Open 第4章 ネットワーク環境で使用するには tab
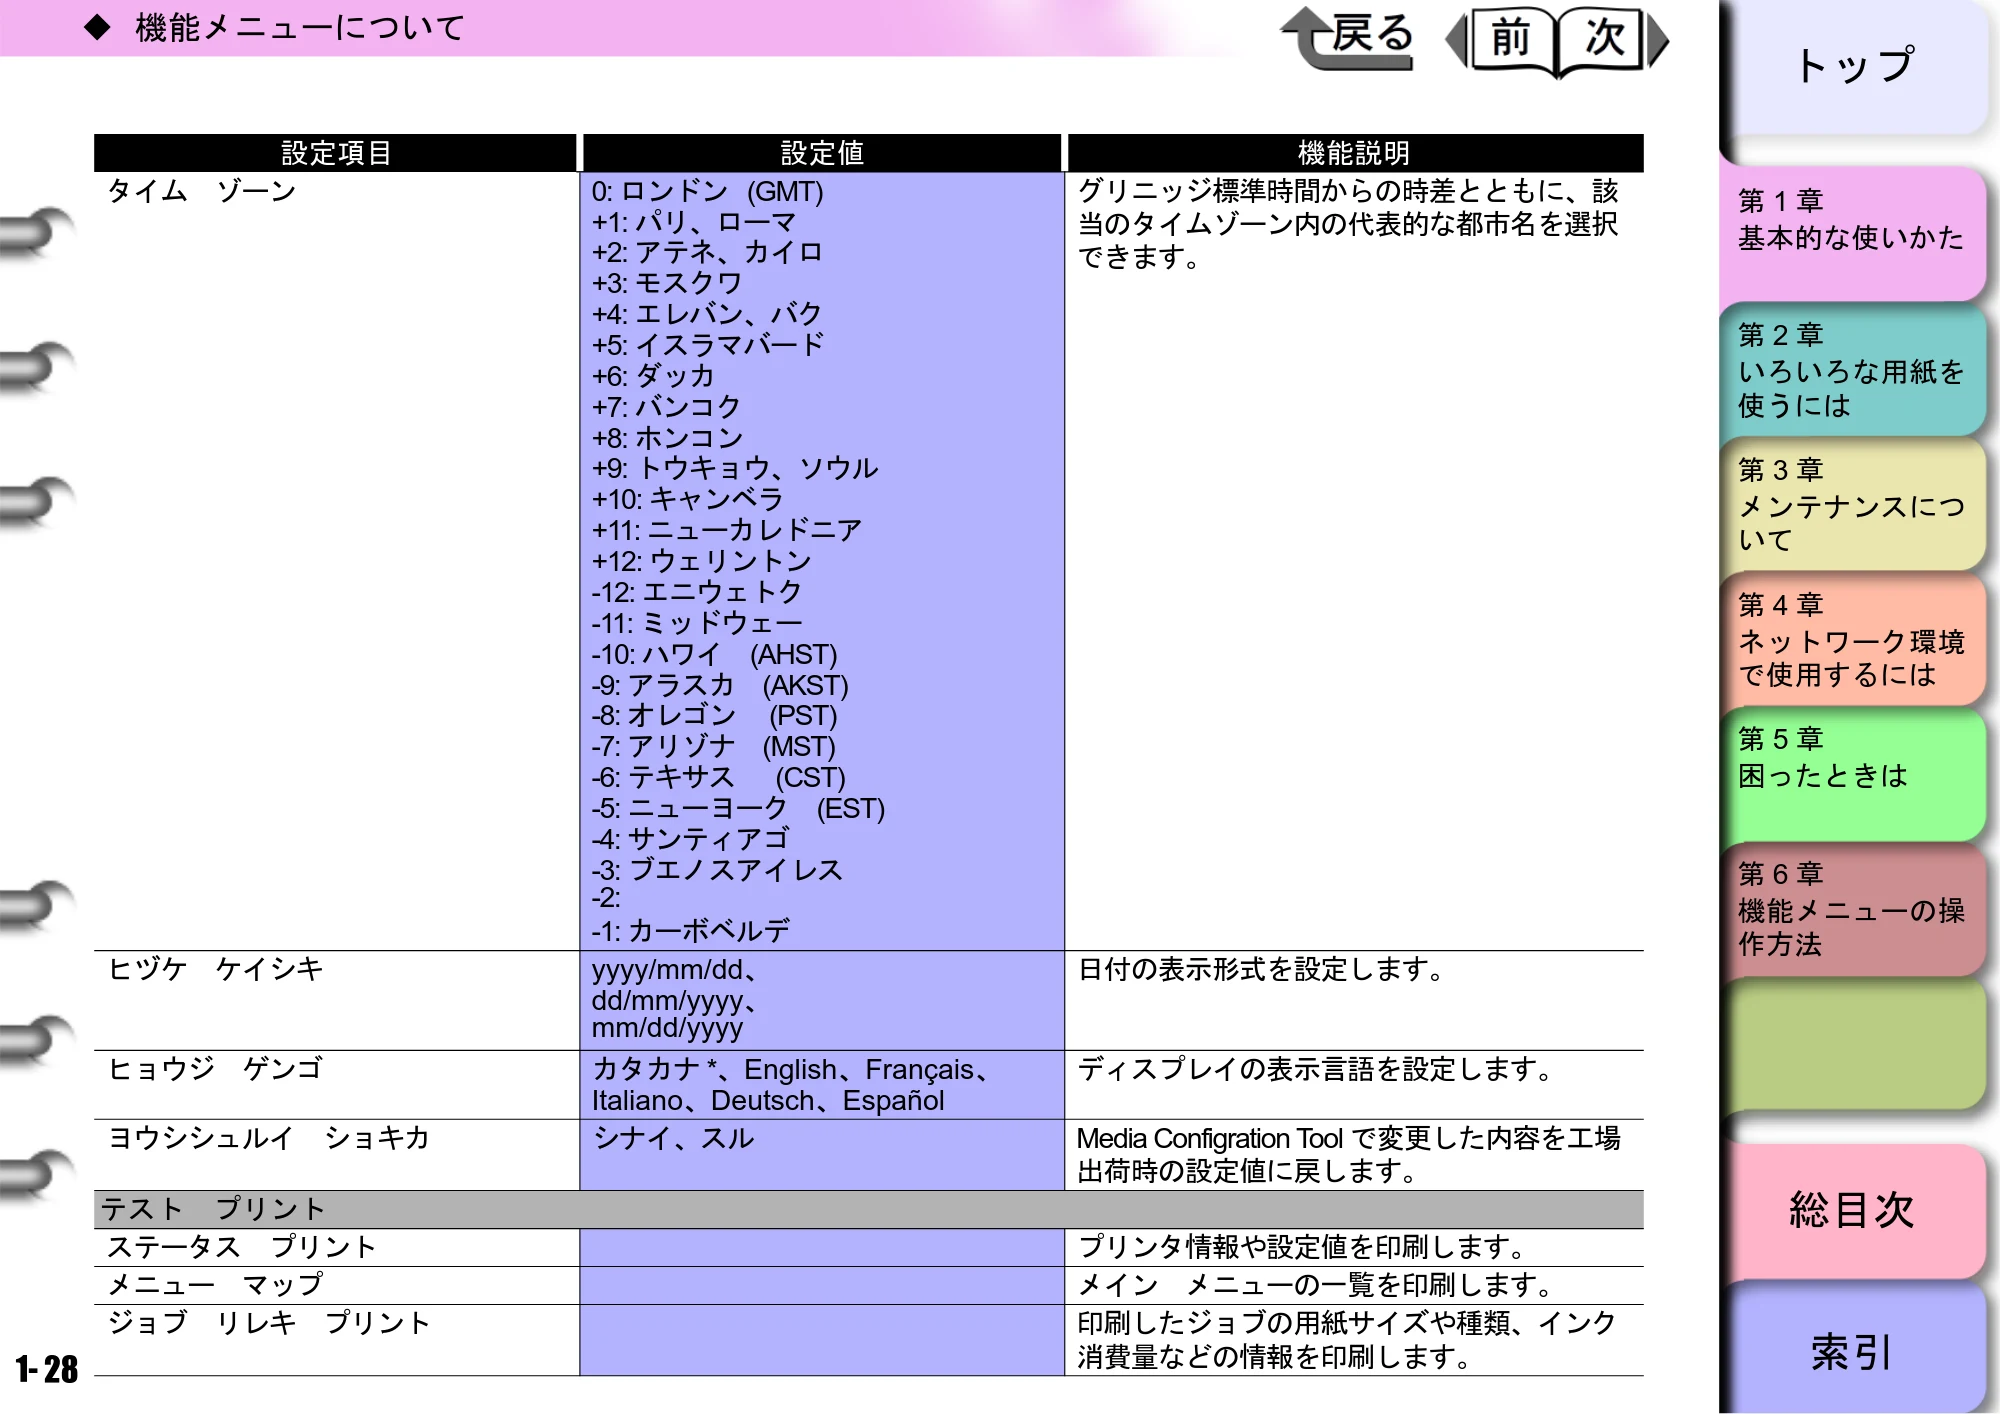The image size is (2000, 1414). (1852, 640)
